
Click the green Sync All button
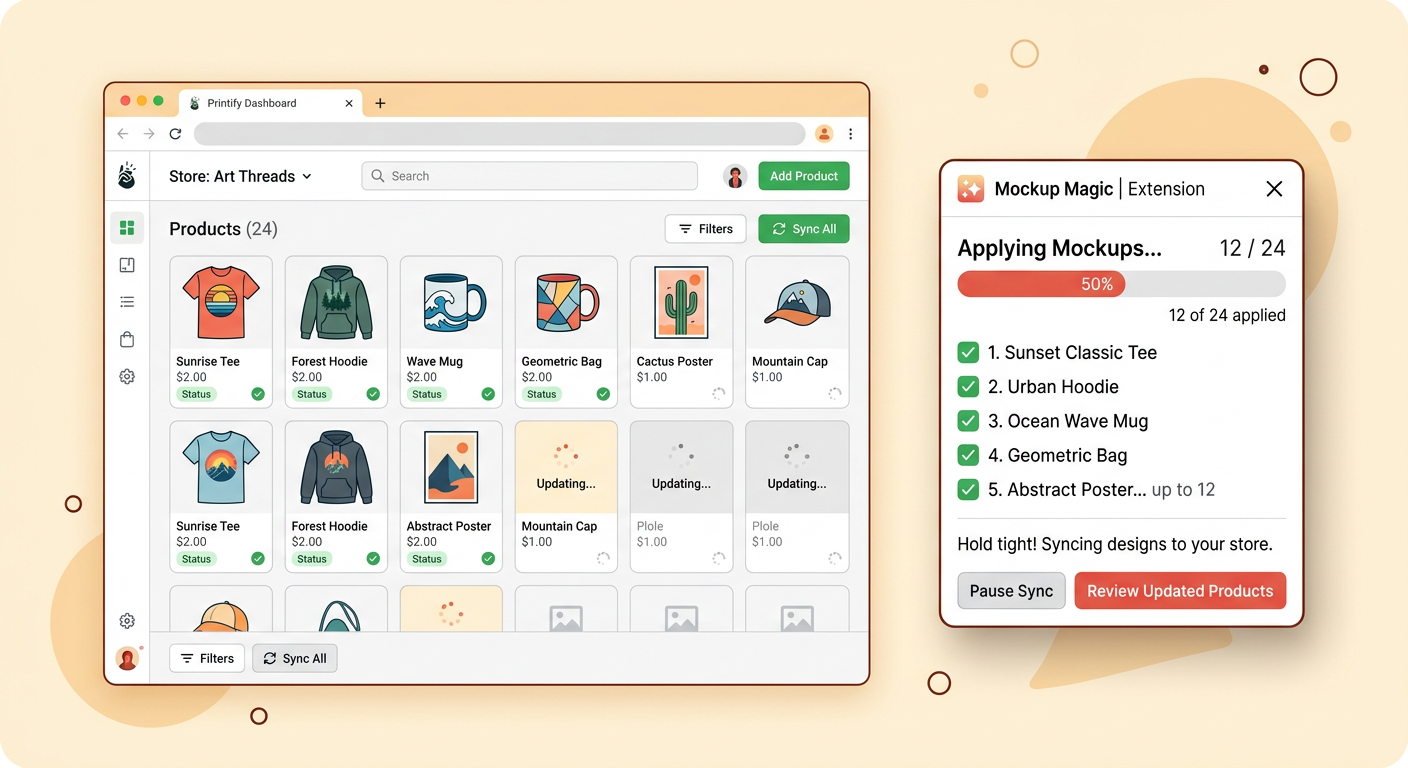click(x=804, y=229)
